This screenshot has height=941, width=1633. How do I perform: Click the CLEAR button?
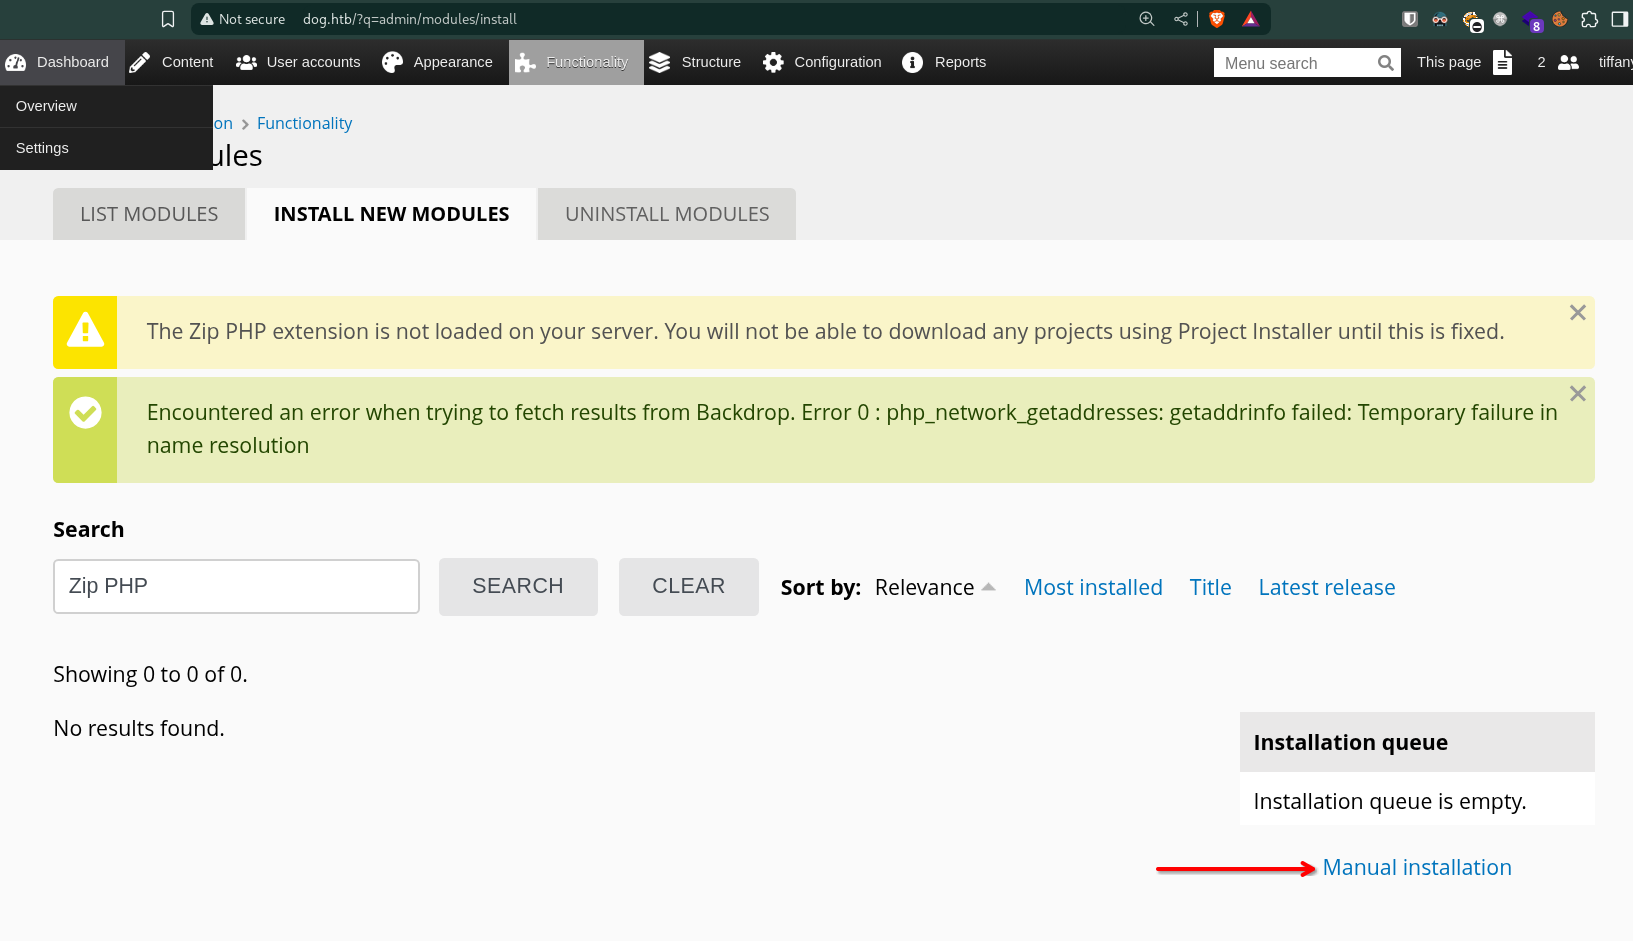point(689,587)
